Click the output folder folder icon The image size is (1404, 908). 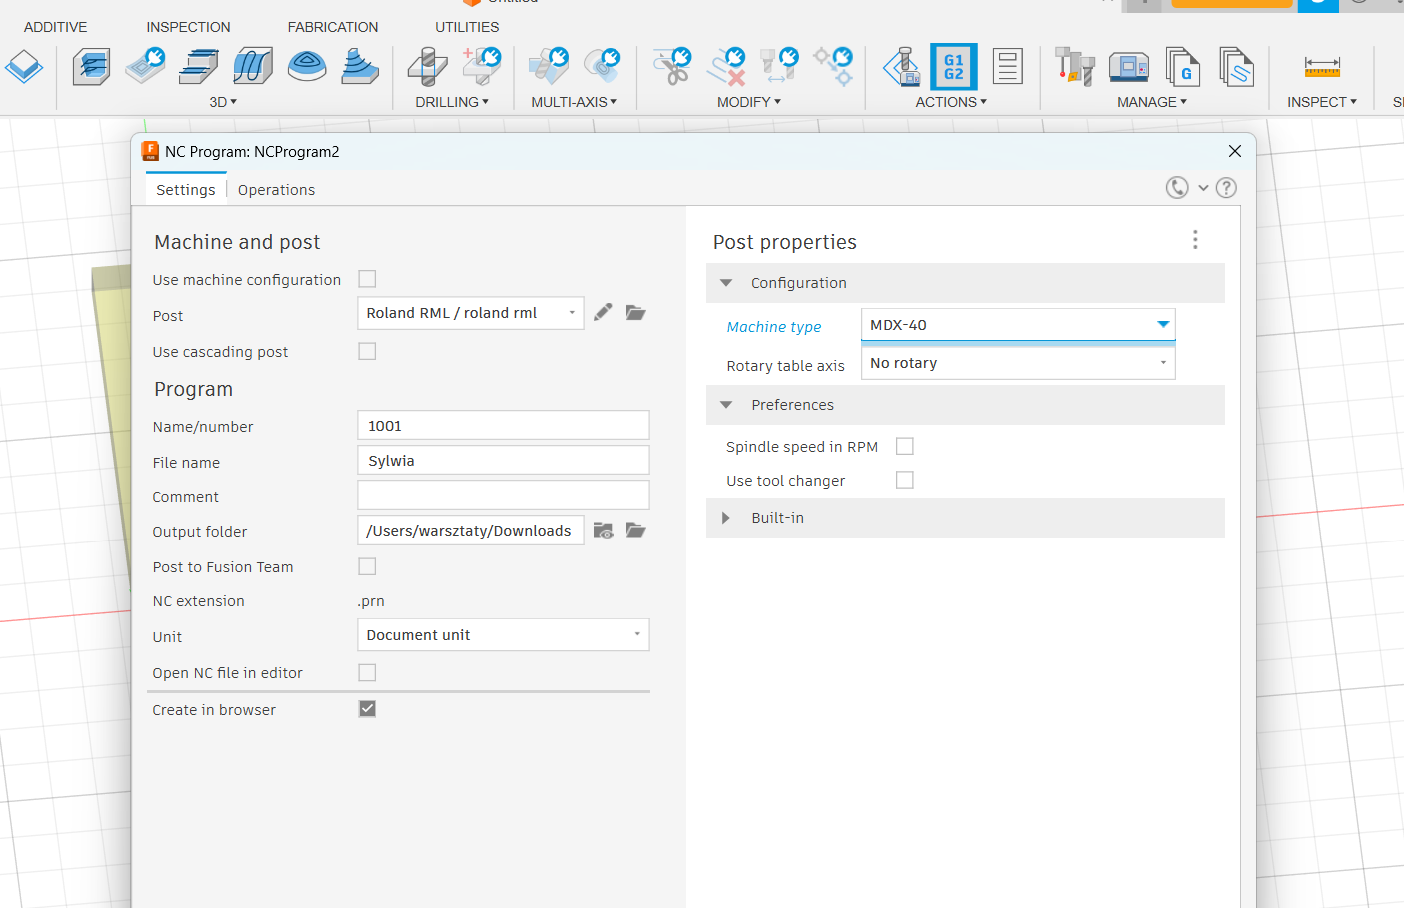[635, 530]
